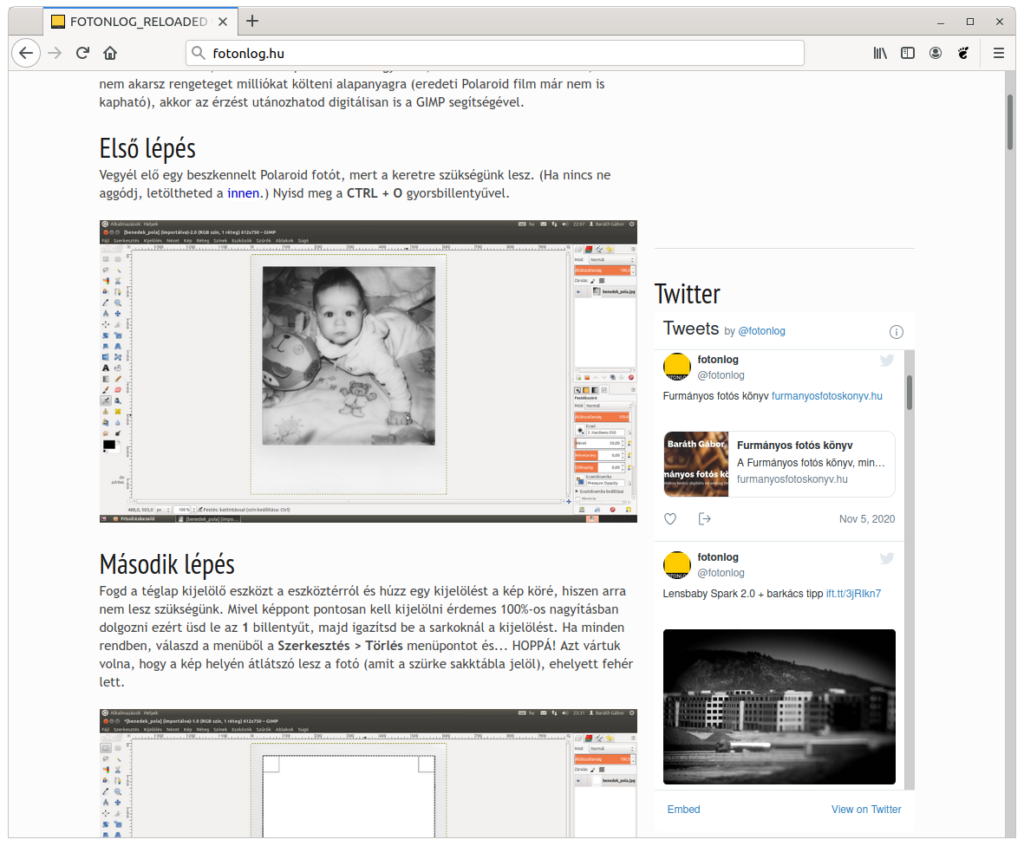Click the Twitter bird on Lensbaby tweet
The image size is (1024, 846).
click(887, 558)
